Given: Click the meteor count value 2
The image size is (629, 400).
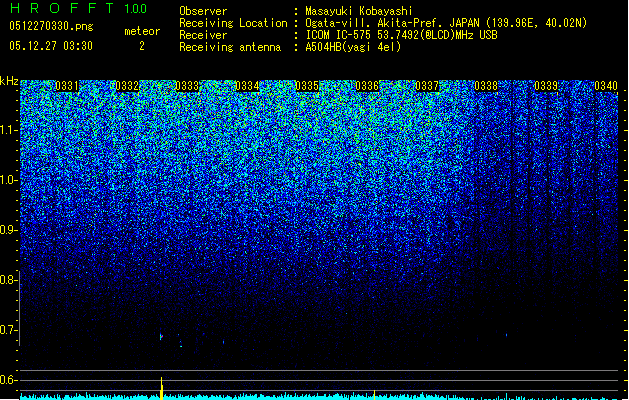Looking at the screenshot, I should [x=142, y=46].
